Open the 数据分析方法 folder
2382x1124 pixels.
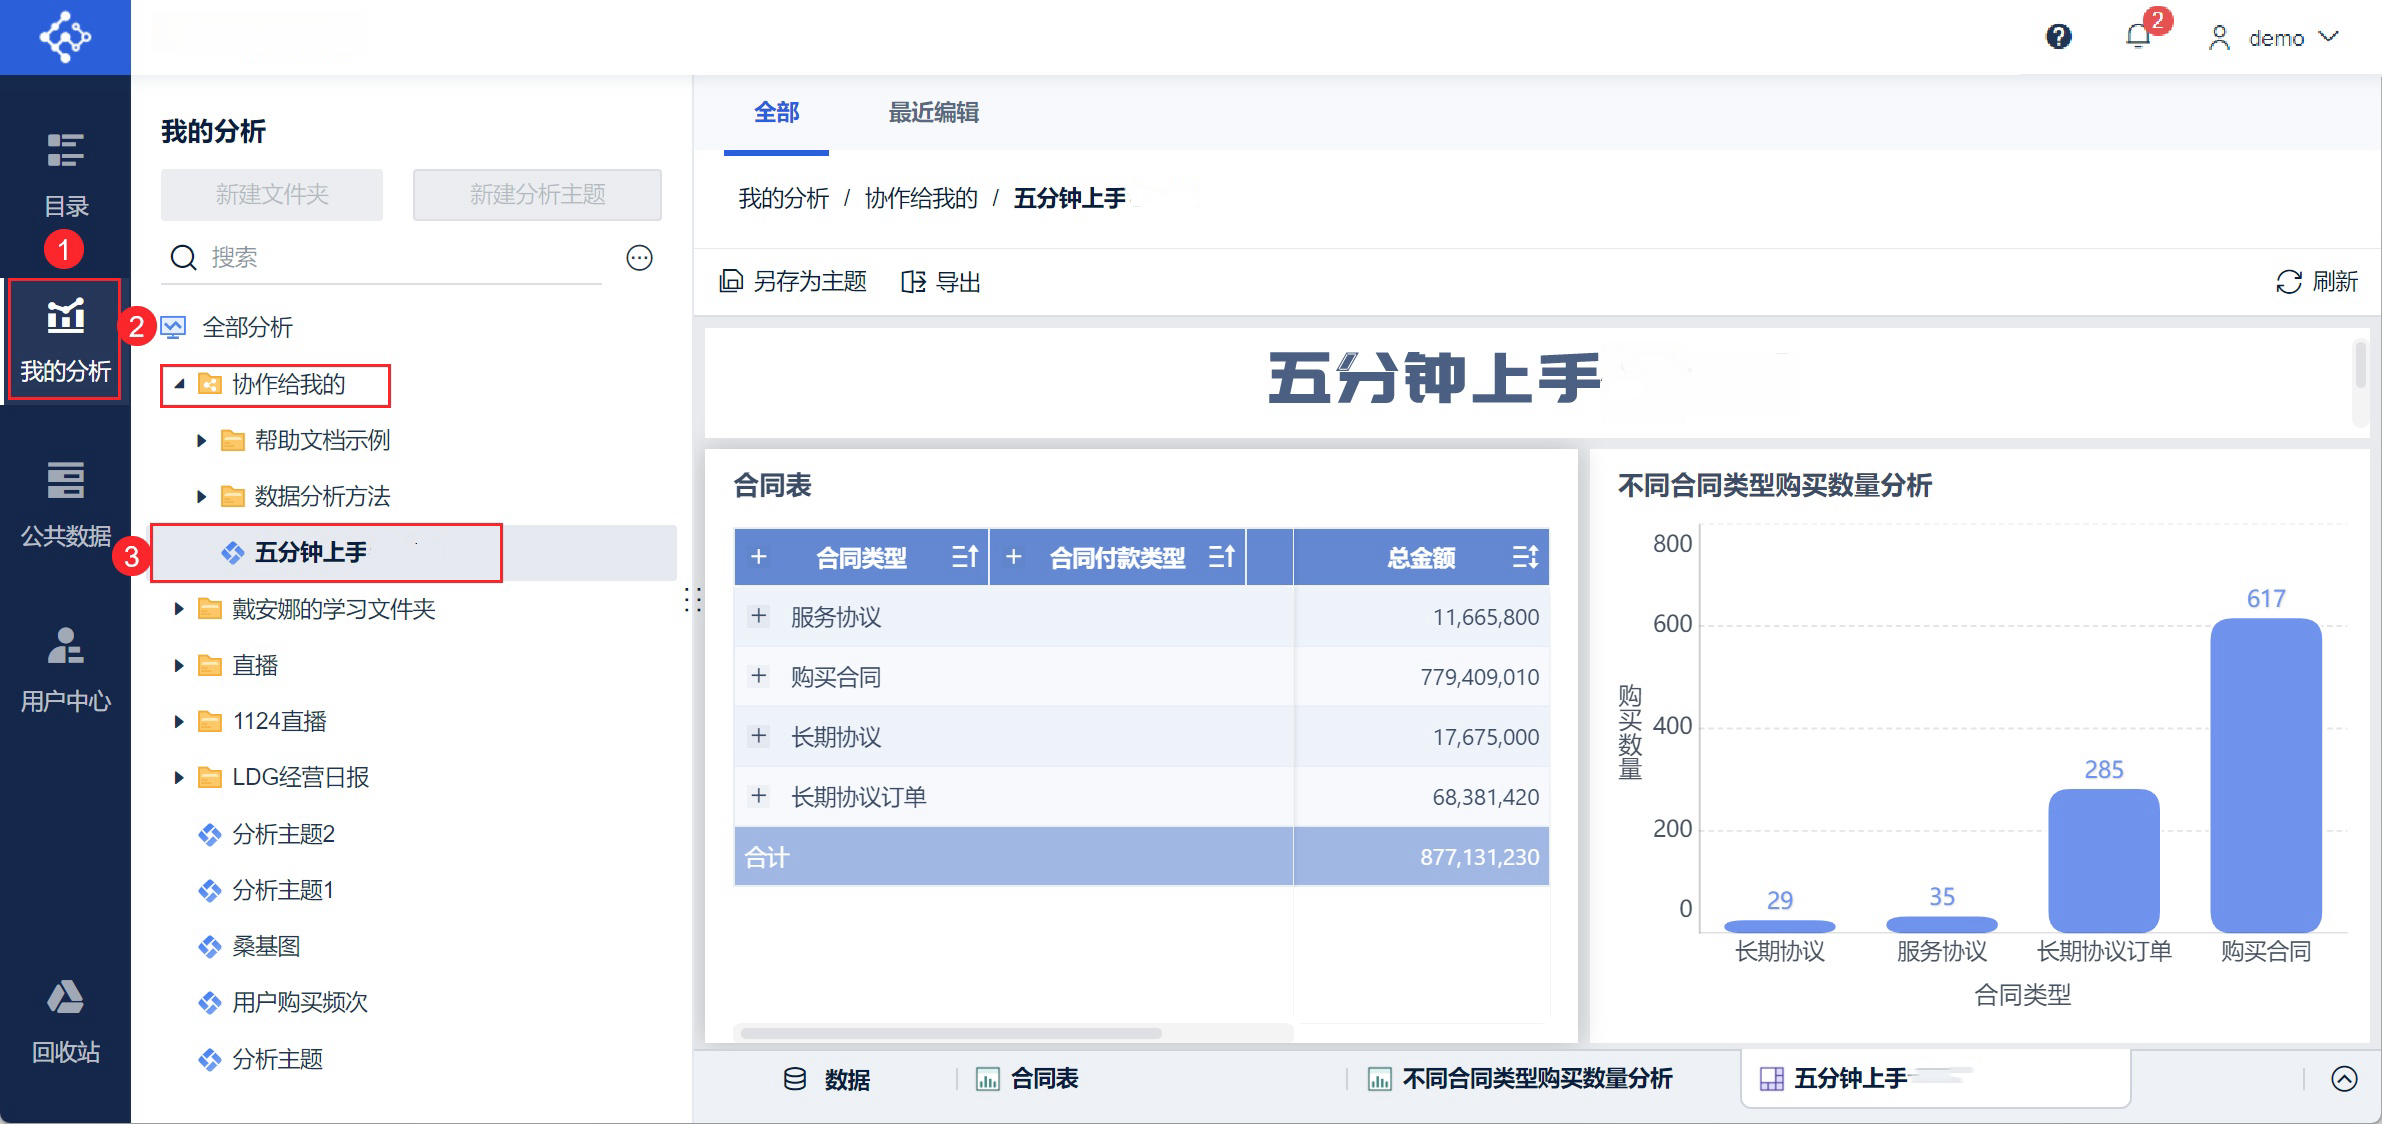point(321,496)
